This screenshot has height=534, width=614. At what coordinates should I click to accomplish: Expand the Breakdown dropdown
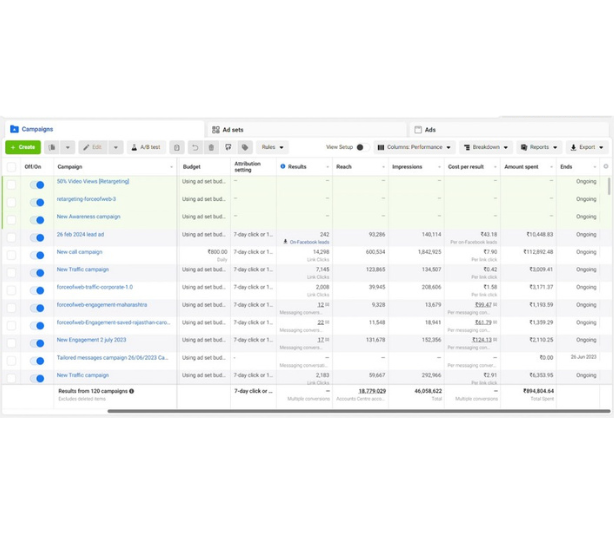click(x=486, y=147)
